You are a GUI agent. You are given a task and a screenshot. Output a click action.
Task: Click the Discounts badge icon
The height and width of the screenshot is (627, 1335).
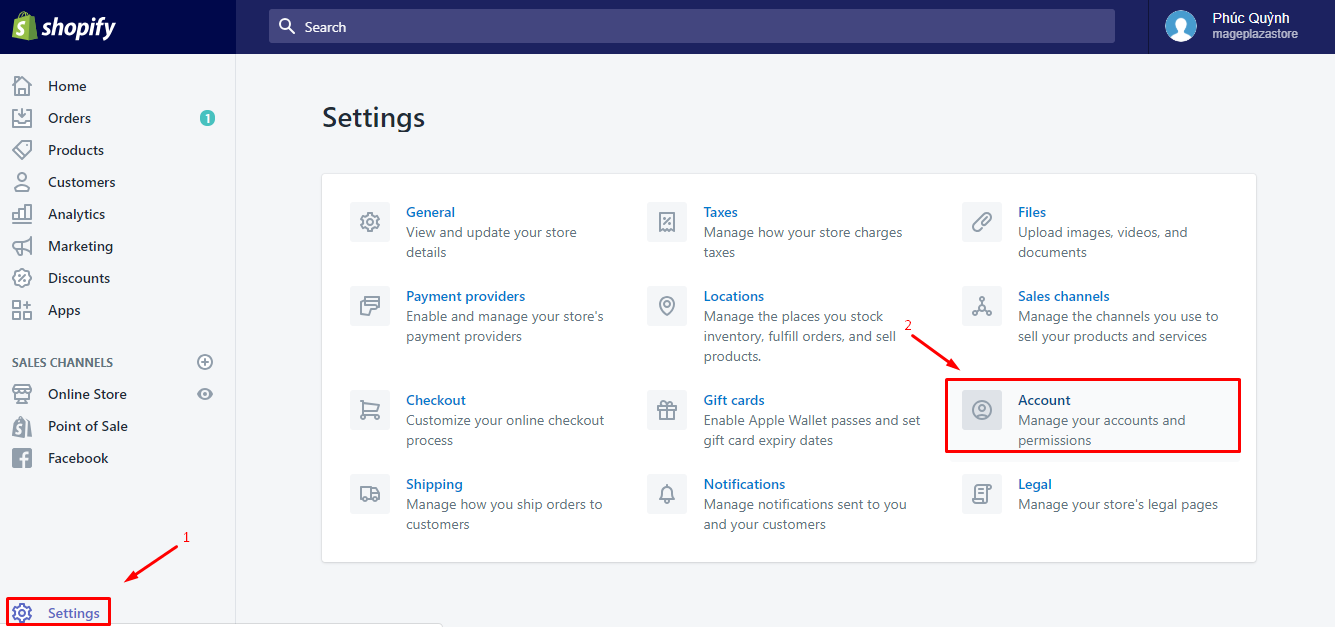pyautogui.click(x=22, y=278)
